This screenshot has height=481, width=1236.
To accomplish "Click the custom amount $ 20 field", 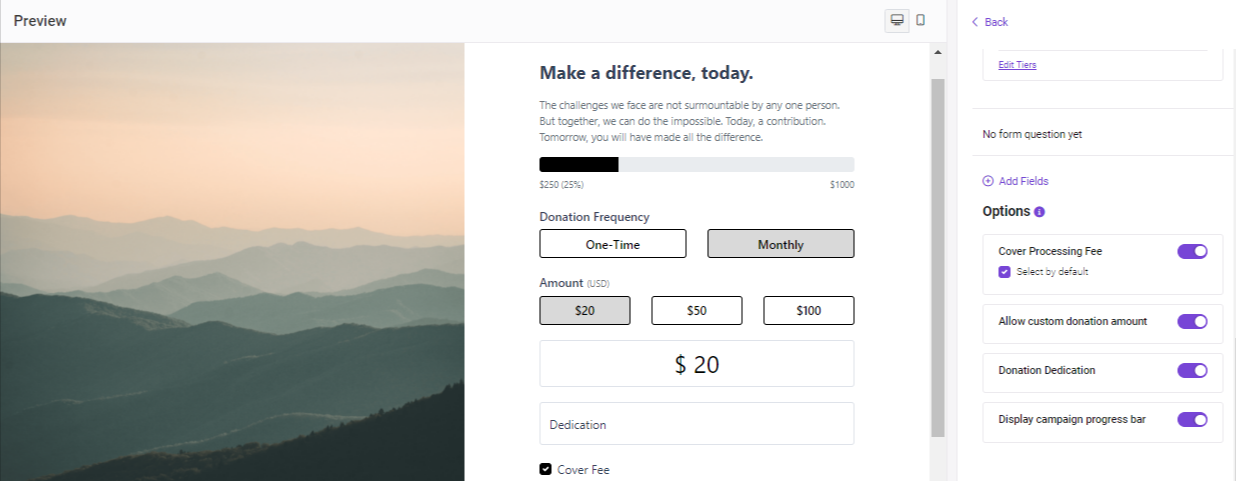I will coord(697,364).
